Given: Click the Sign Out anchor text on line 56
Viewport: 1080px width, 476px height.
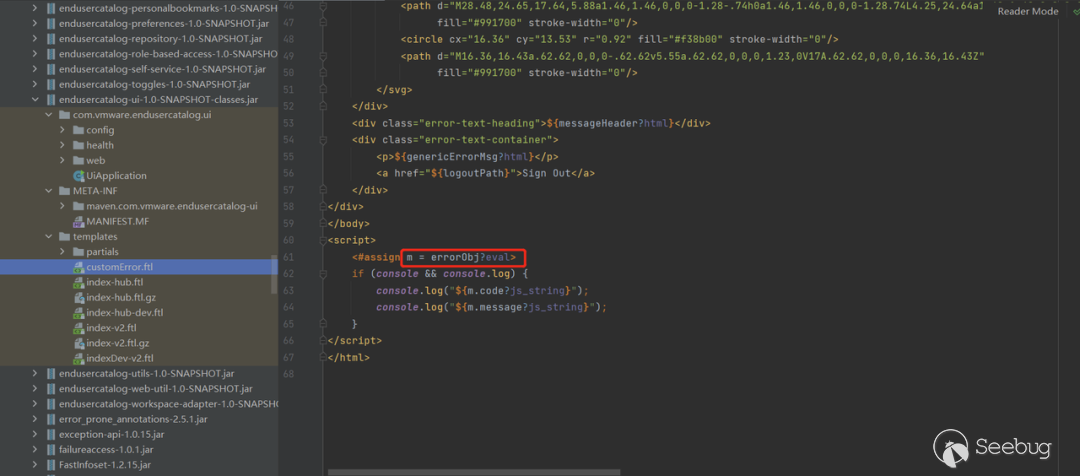Looking at the screenshot, I should coord(546,173).
